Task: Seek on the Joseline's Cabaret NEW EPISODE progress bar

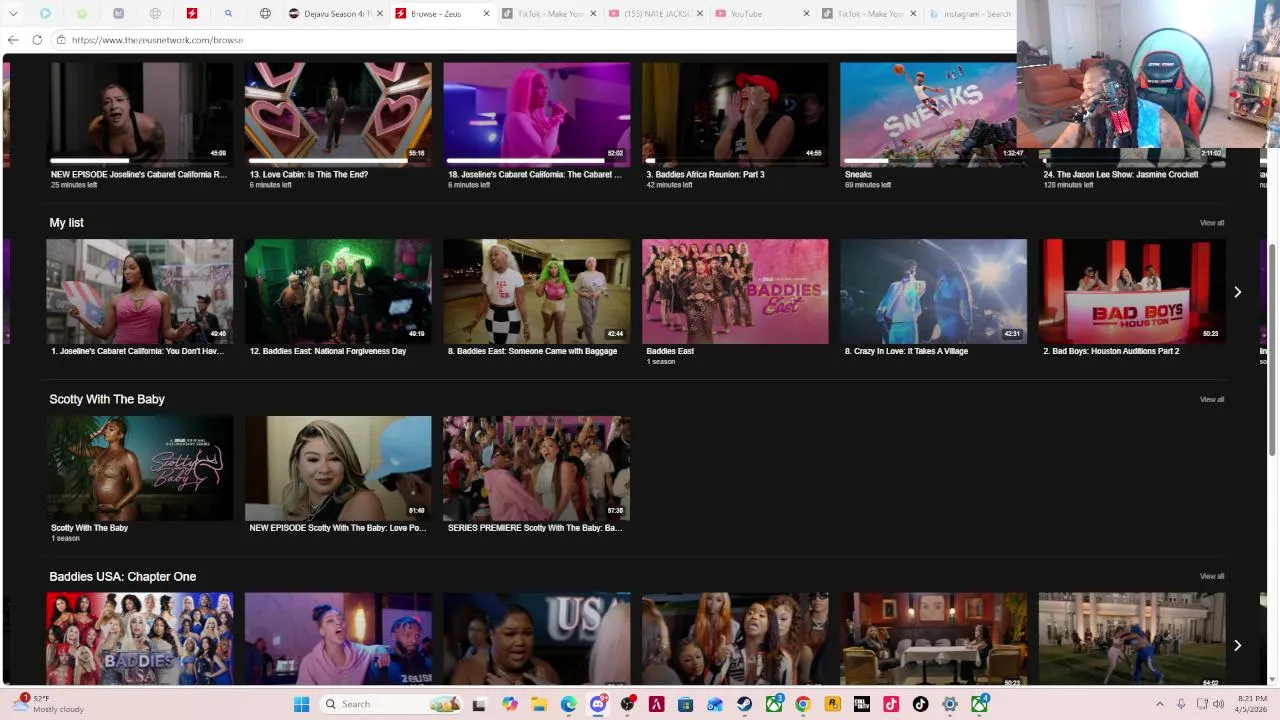Action: 139,160
